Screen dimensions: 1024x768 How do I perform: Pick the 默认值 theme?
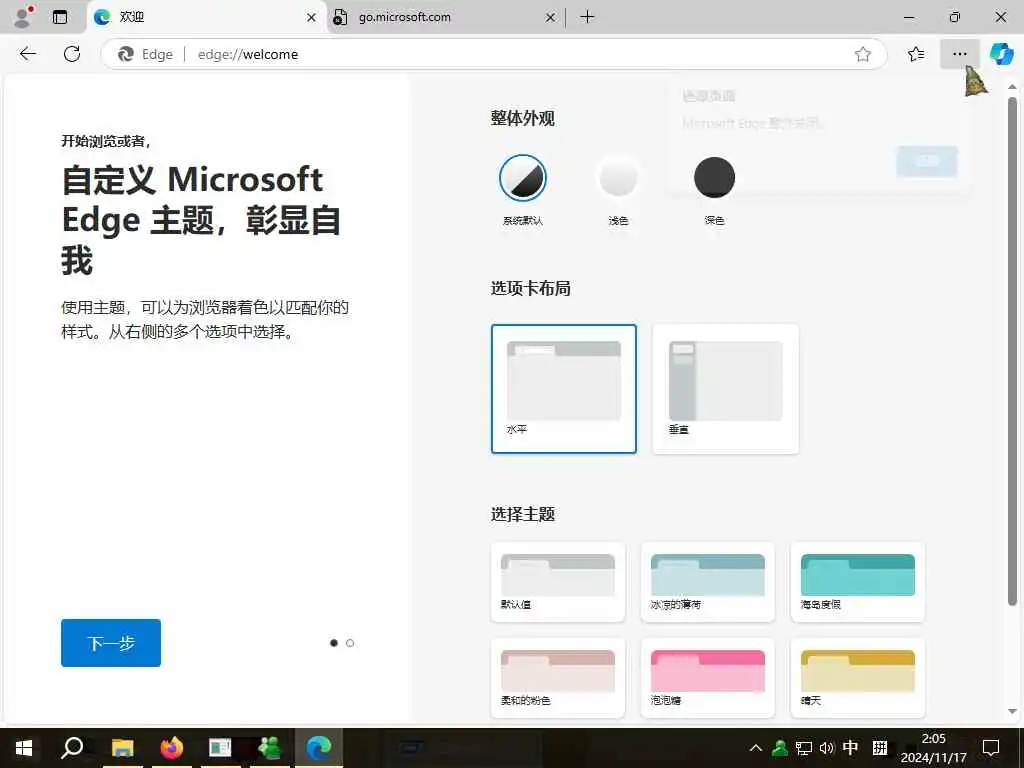coord(558,582)
